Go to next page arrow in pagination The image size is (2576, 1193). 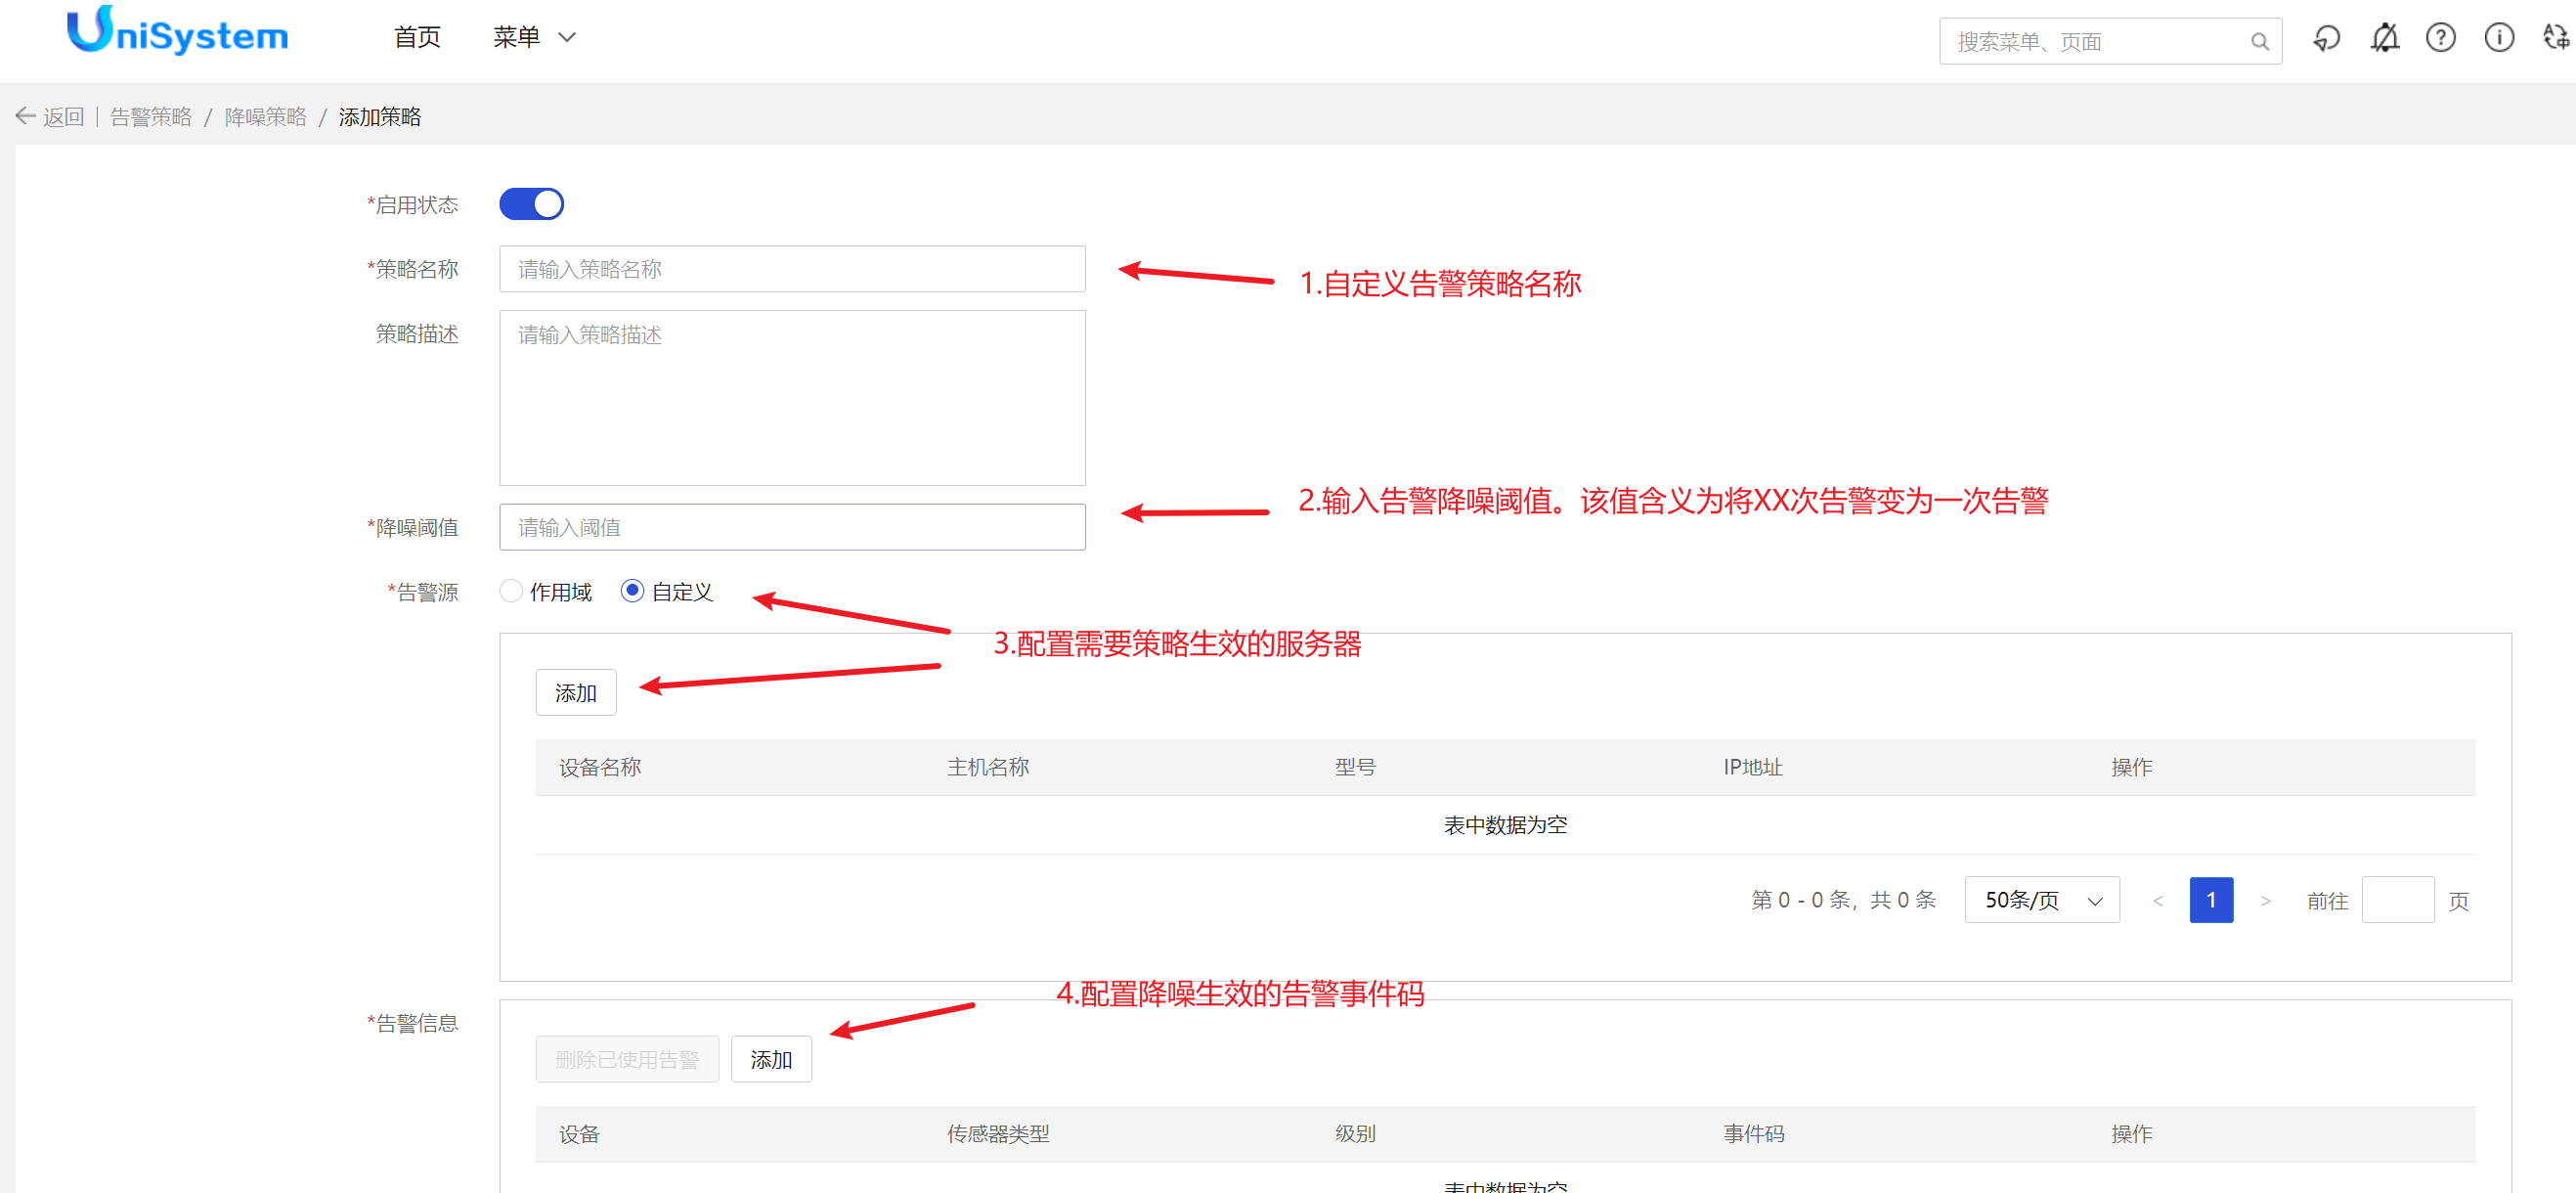pos(2265,901)
